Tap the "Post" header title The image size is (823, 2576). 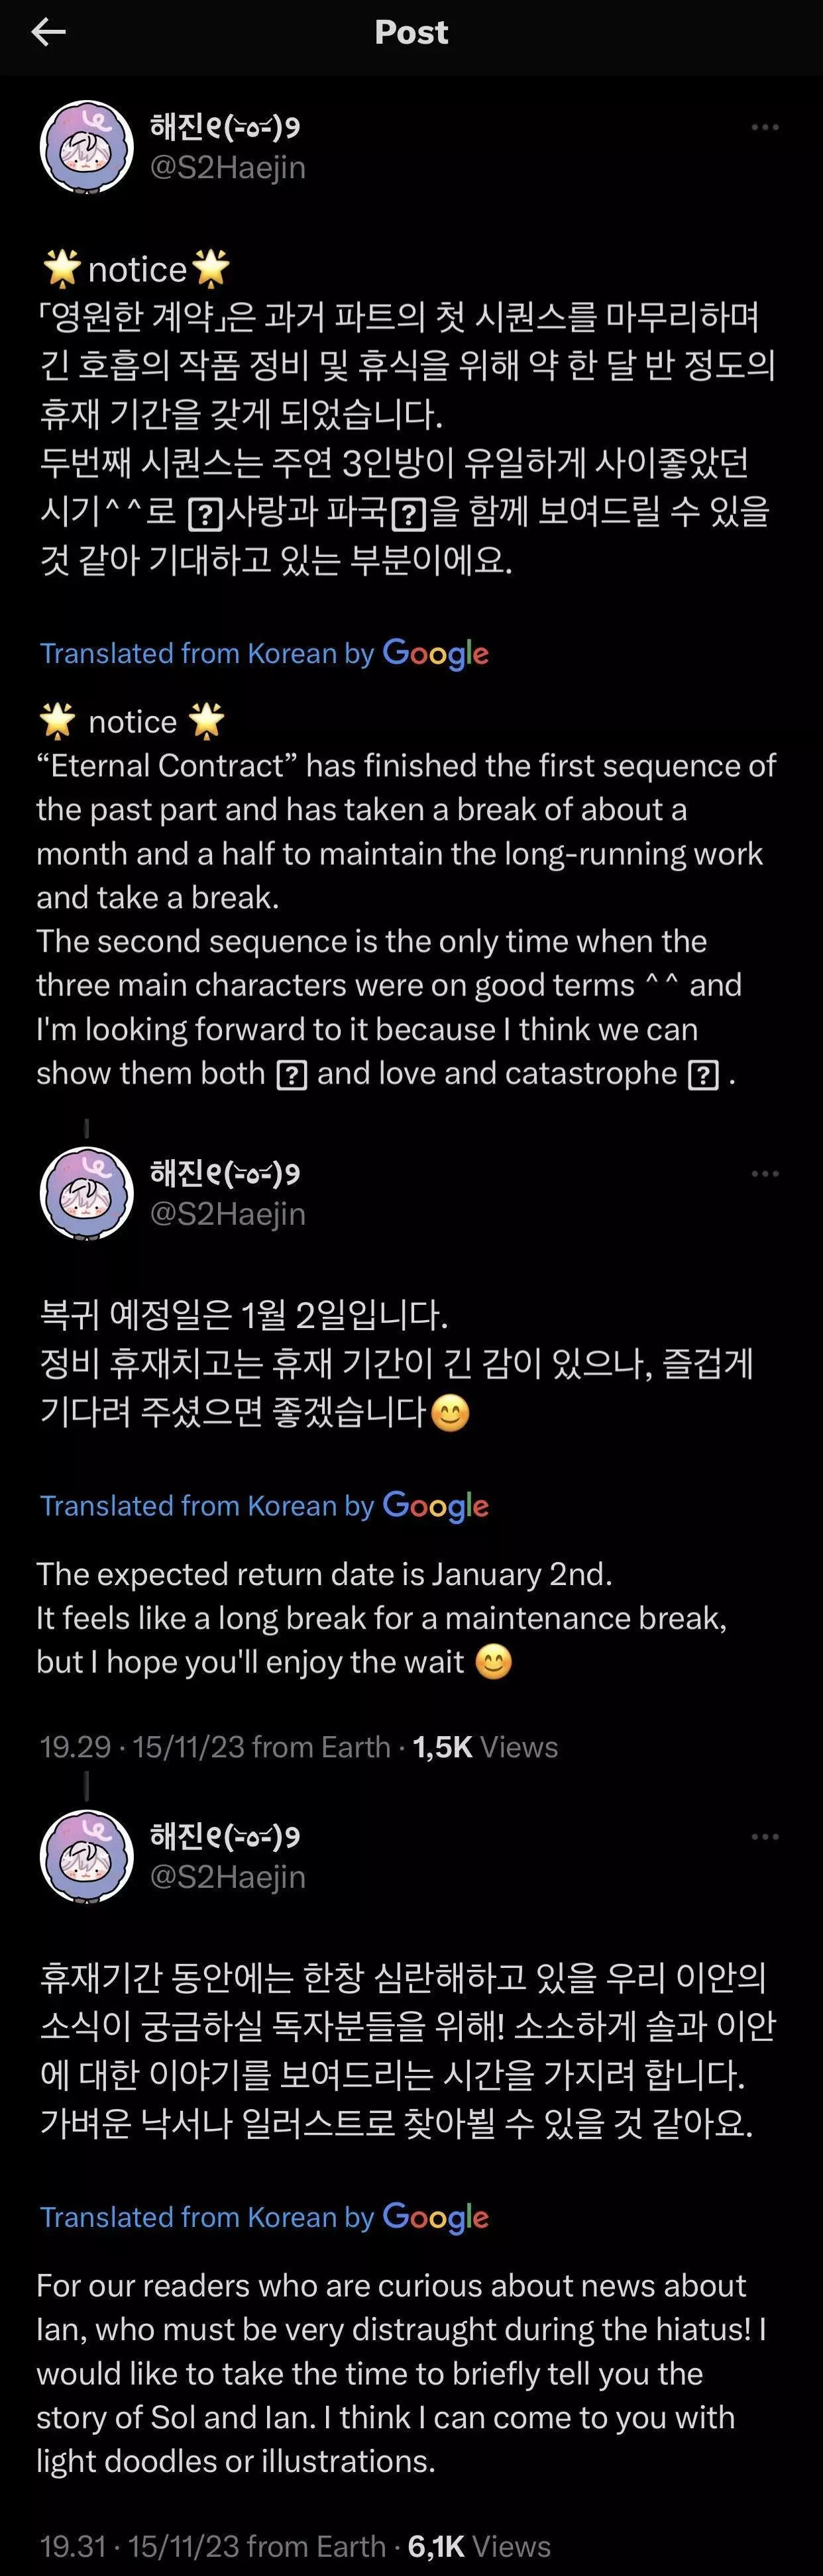[411, 33]
